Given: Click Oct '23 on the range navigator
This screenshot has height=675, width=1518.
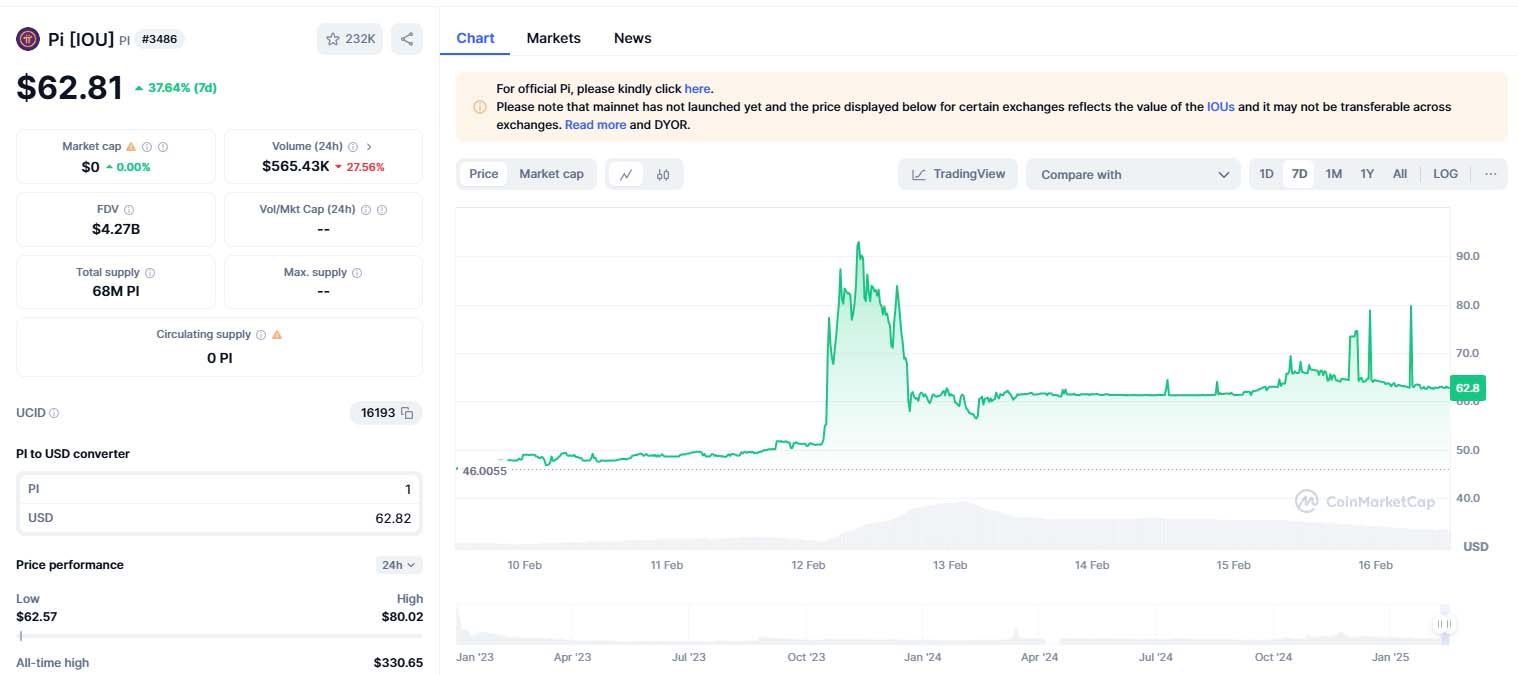Looking at the screenshot, I should [x=806, y=657].
